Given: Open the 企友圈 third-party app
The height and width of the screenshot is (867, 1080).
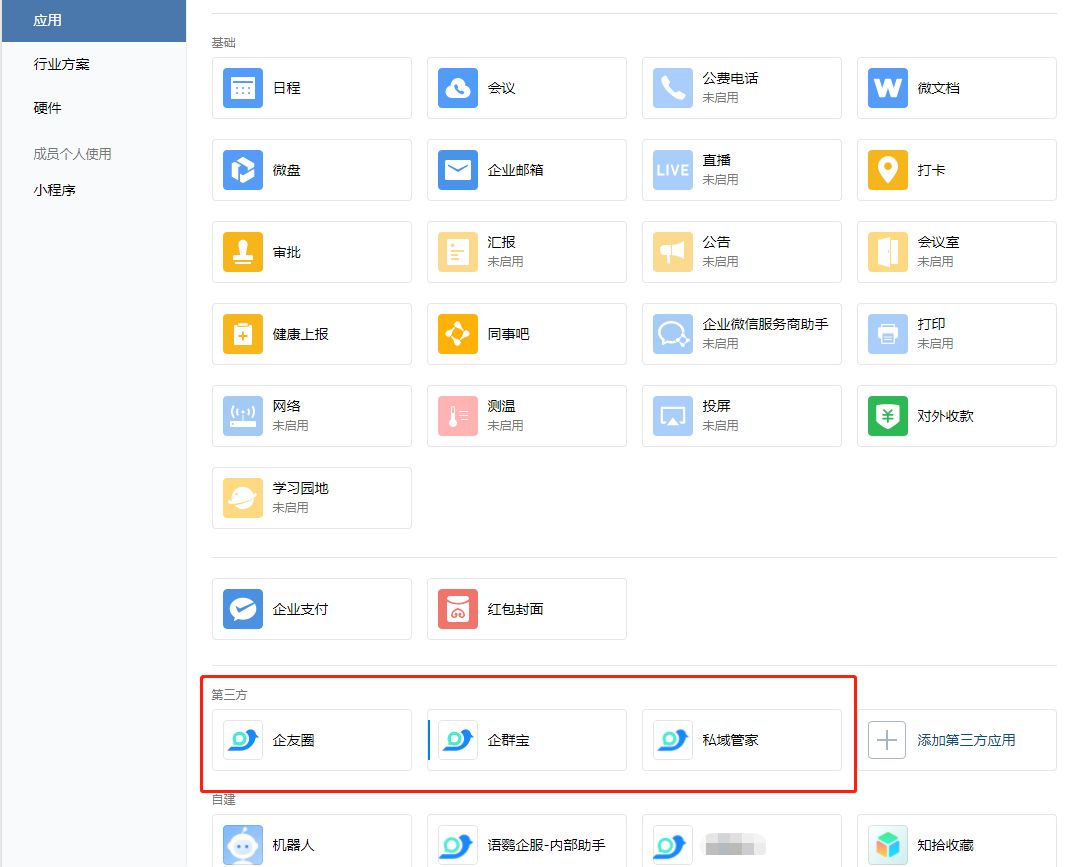Looking at the screenshot, I should [311, 740].
